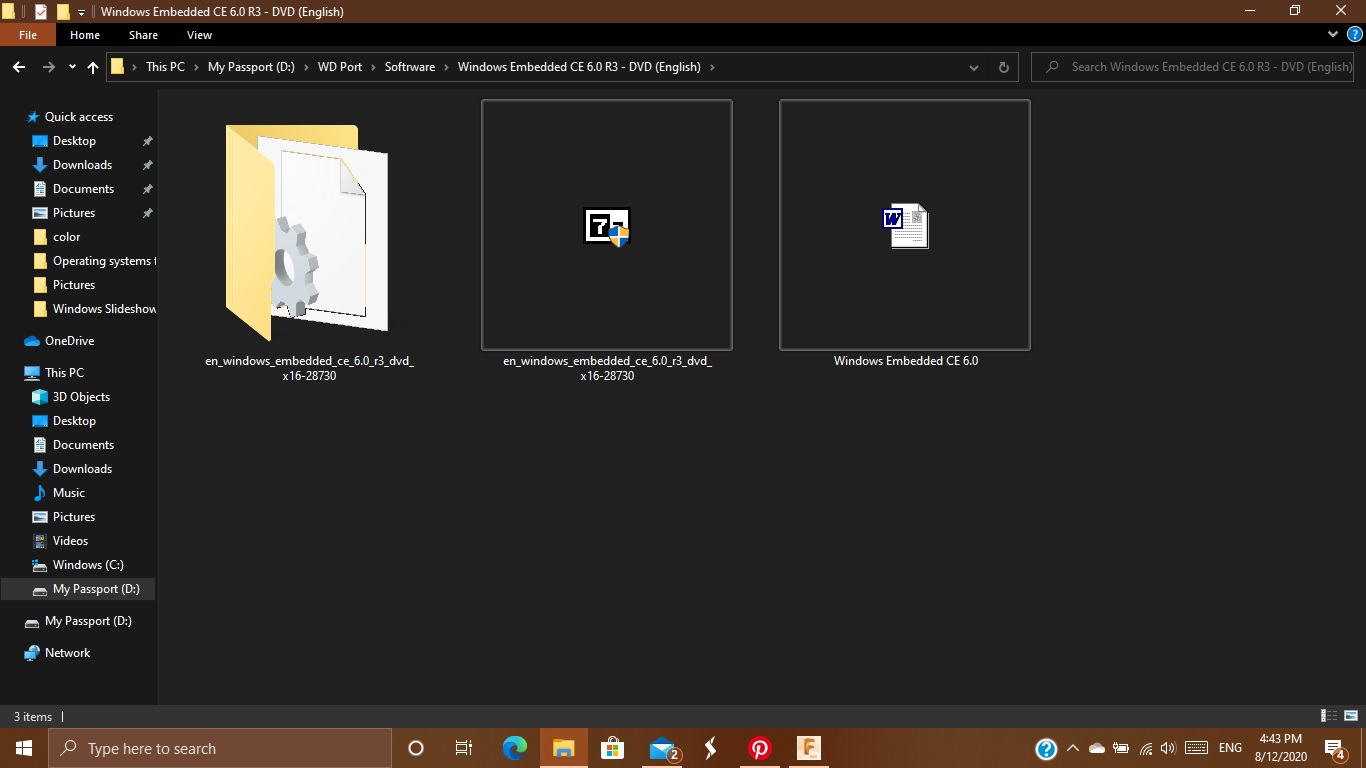The width and height of the screenshot is (1366, 768).
Task: Select OneDrive in navigation pane
Action: pos(69,341)
